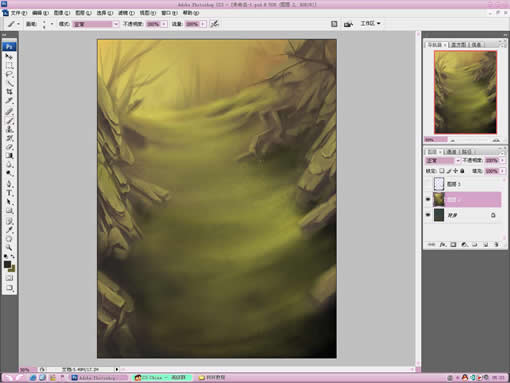Switch to the 直方图 tab
The width and height of the screenshot is (510, 383).
[458, 45]
